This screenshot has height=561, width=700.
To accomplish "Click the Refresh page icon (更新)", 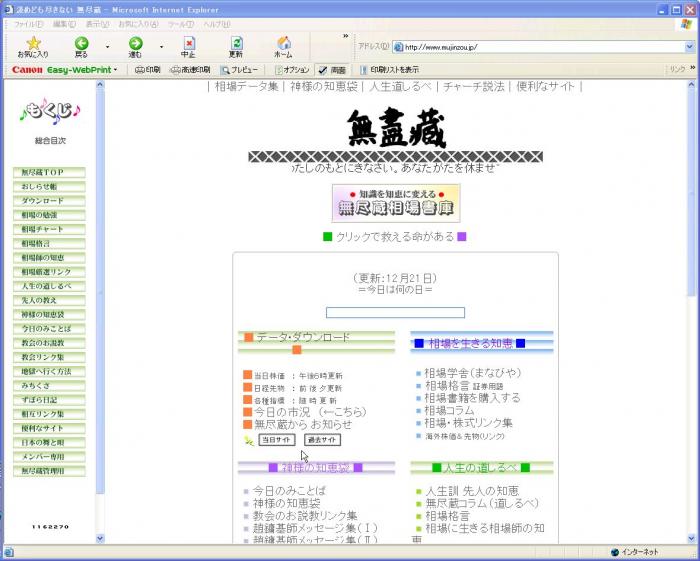I will click(x=236, y=45).
